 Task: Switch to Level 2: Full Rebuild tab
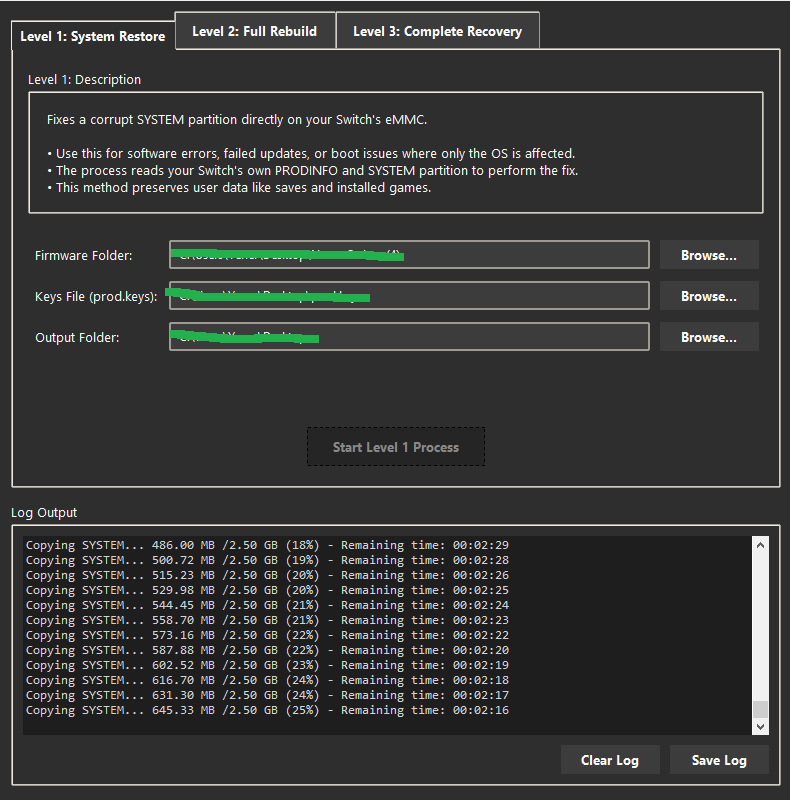pyautogui.click(x=254, y=31)
